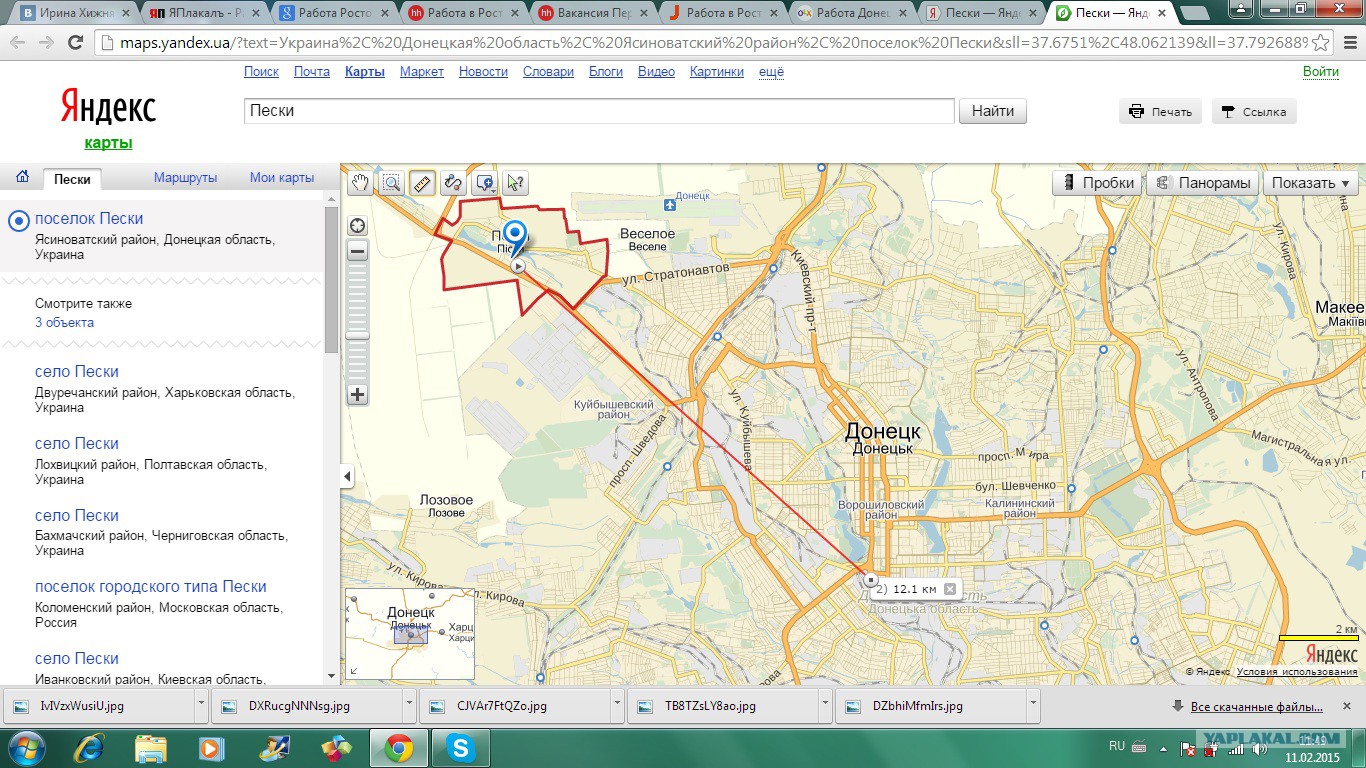This screenshot has height=768, width=1366.
Task: Close the 12.1 км distance label
Action: point(950,589)
